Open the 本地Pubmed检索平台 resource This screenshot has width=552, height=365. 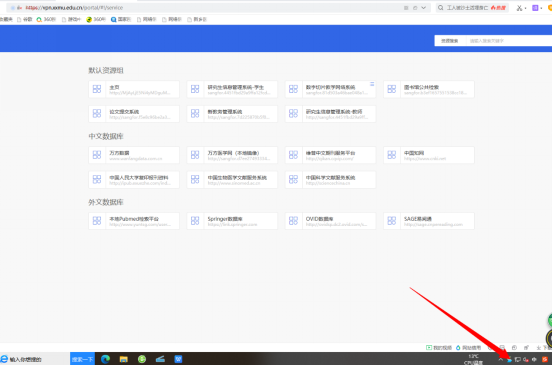(134, 221)
